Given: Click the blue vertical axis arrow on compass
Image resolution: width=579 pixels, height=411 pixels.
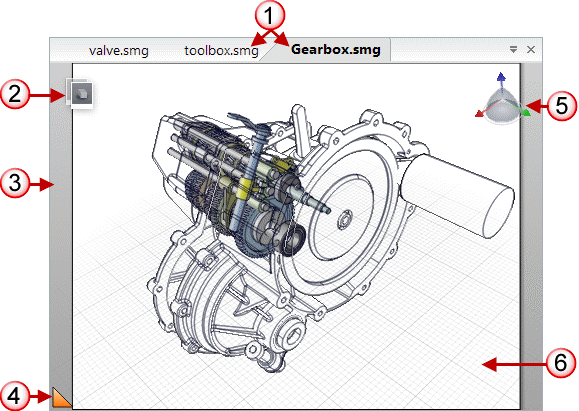Looking at the screenshot, I should 501,78.
